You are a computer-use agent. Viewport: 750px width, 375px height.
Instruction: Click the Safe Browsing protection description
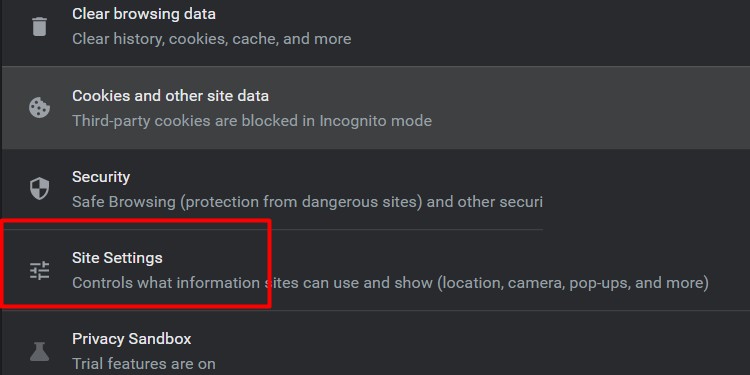307,202
